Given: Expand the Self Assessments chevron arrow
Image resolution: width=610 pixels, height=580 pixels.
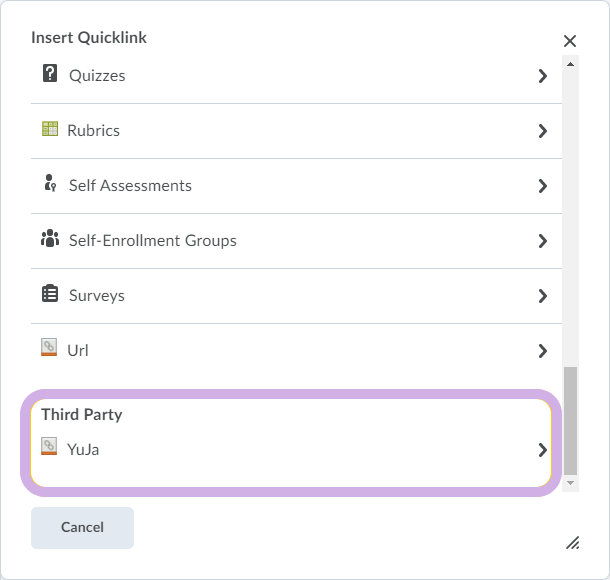Looking at the screenshot, I should coord(543,186).
